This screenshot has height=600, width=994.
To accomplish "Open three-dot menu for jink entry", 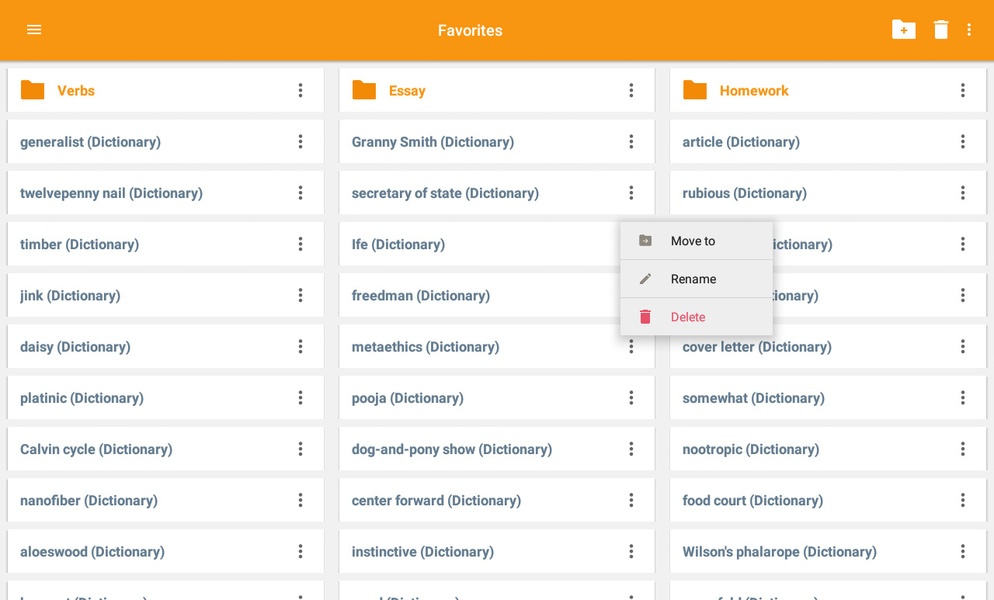I will click(300, 295).
